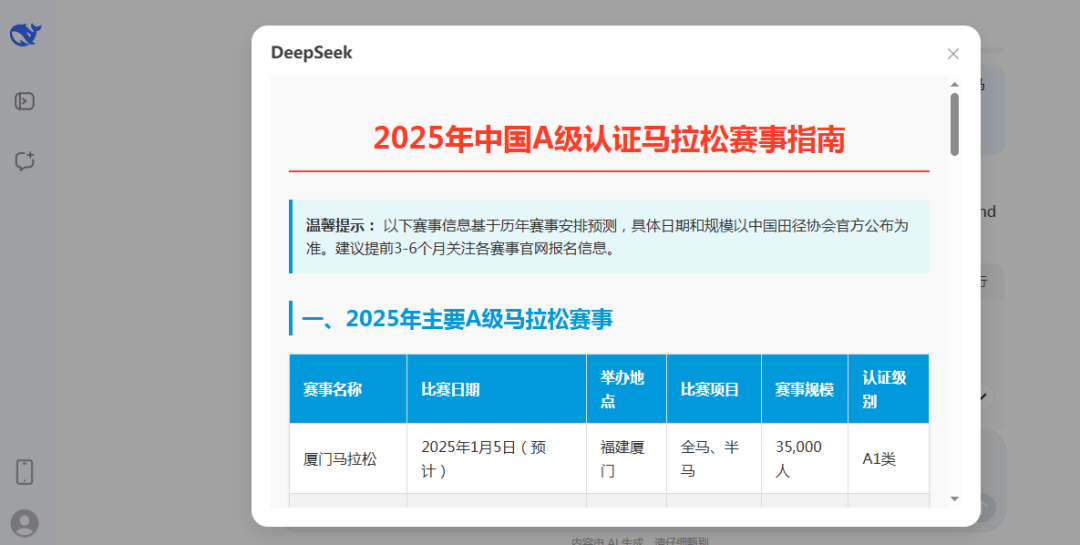Click the 比赛项目 column header

point(709,389)
